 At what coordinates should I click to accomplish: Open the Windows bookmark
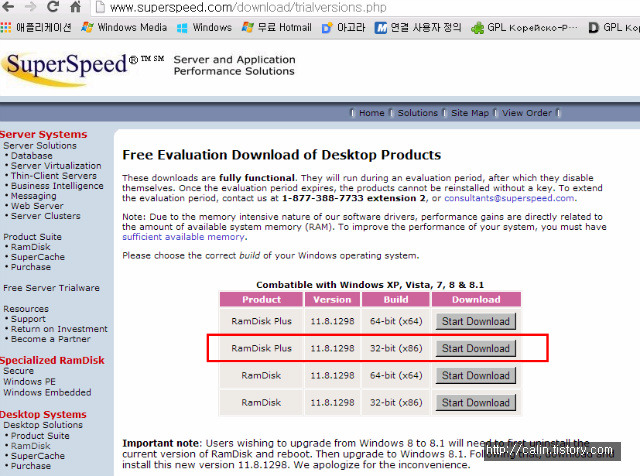204,27
